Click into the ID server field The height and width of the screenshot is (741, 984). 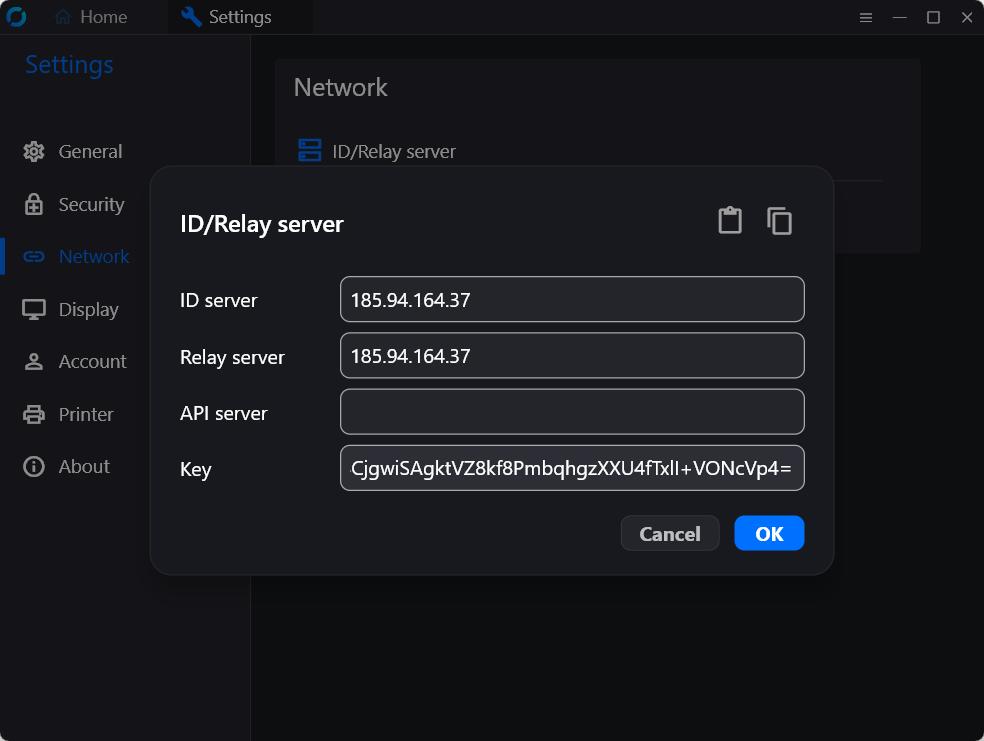pos(572,299)
